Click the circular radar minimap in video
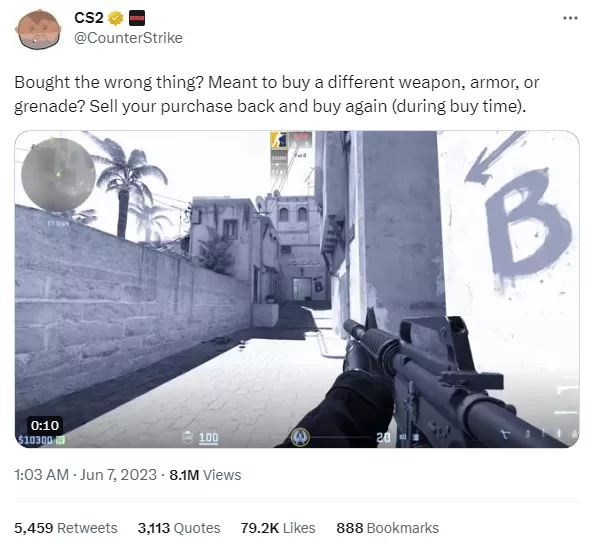This screenshot has height=551, width=593. point(58,175)
